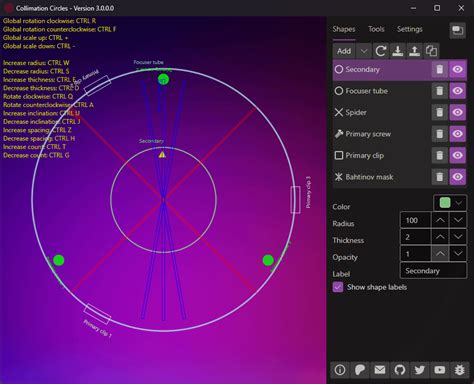Delete the Secondary shape
The width and height of the screenshot is (474, 384).
point(440,69)
